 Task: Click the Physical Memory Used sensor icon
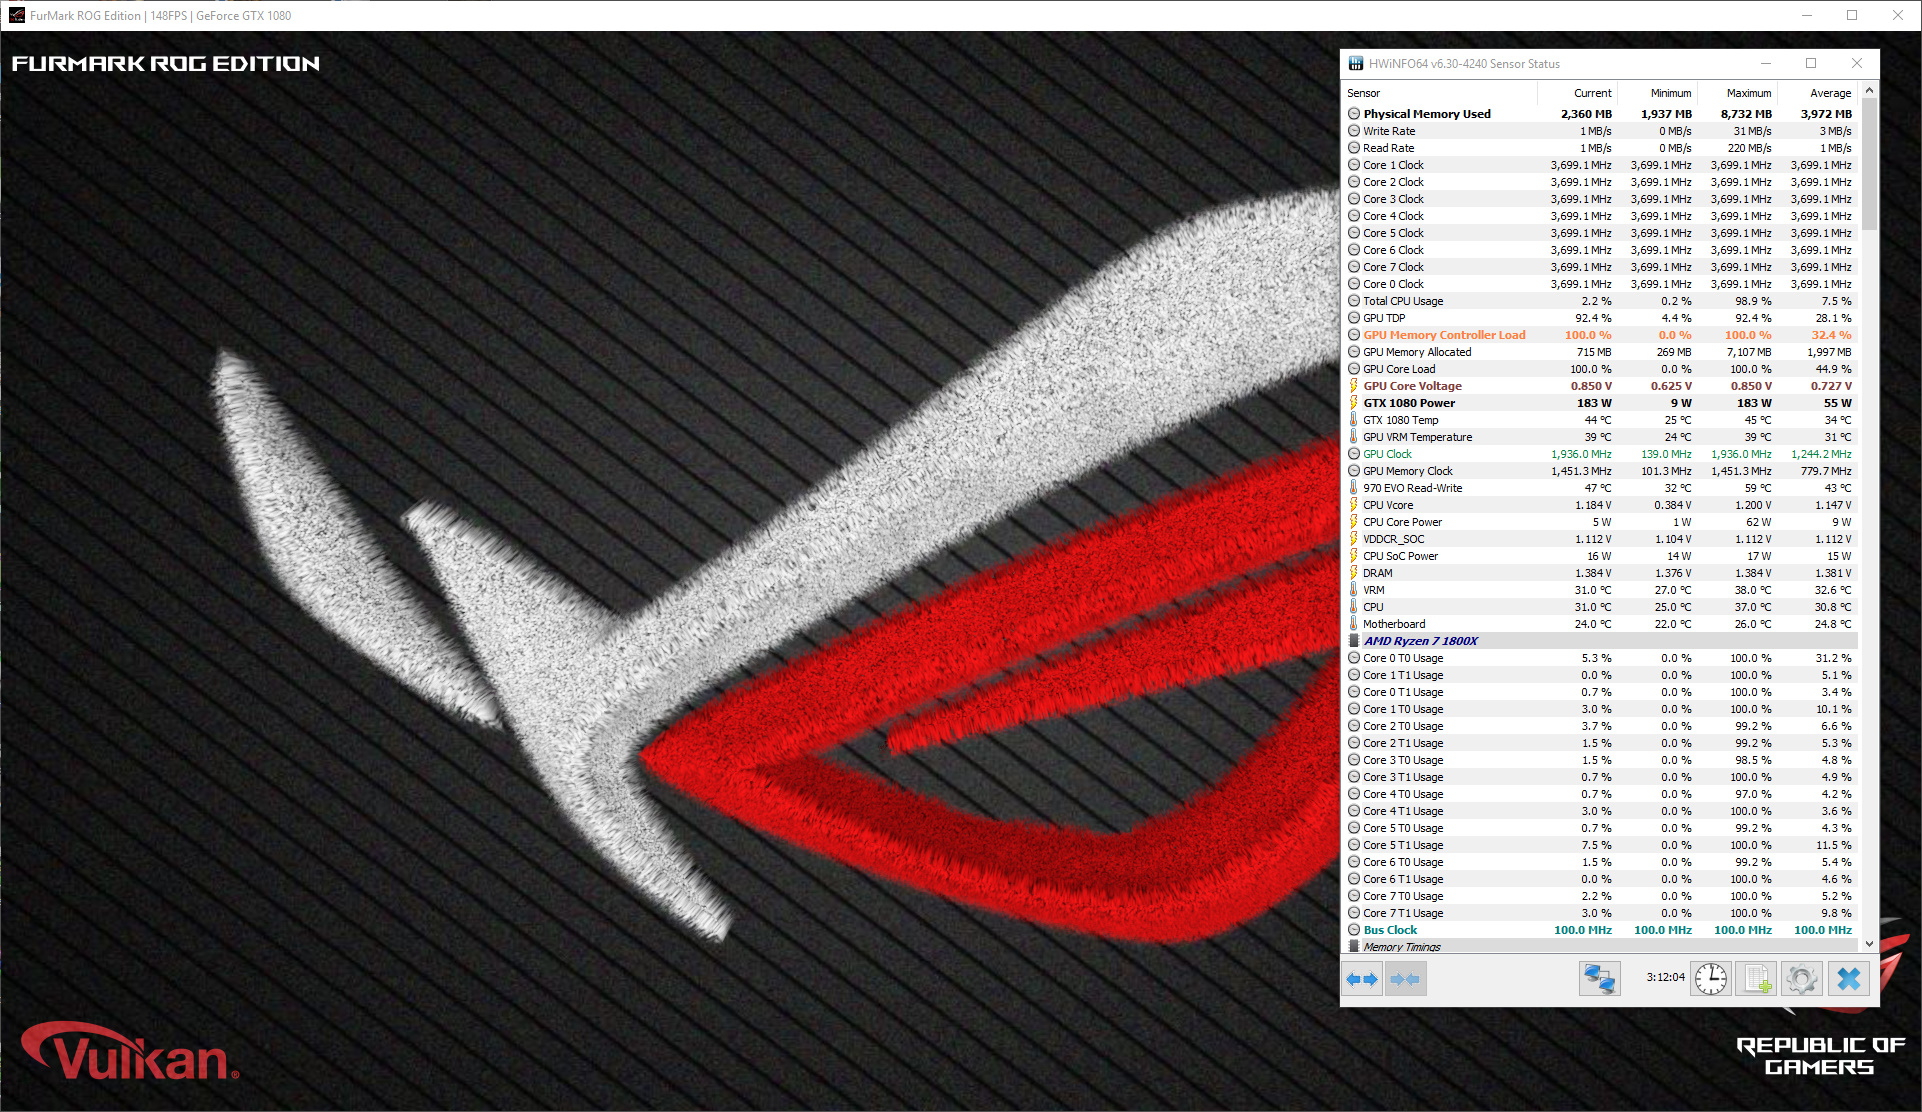pyautogui.click(x=1354, y=114)
